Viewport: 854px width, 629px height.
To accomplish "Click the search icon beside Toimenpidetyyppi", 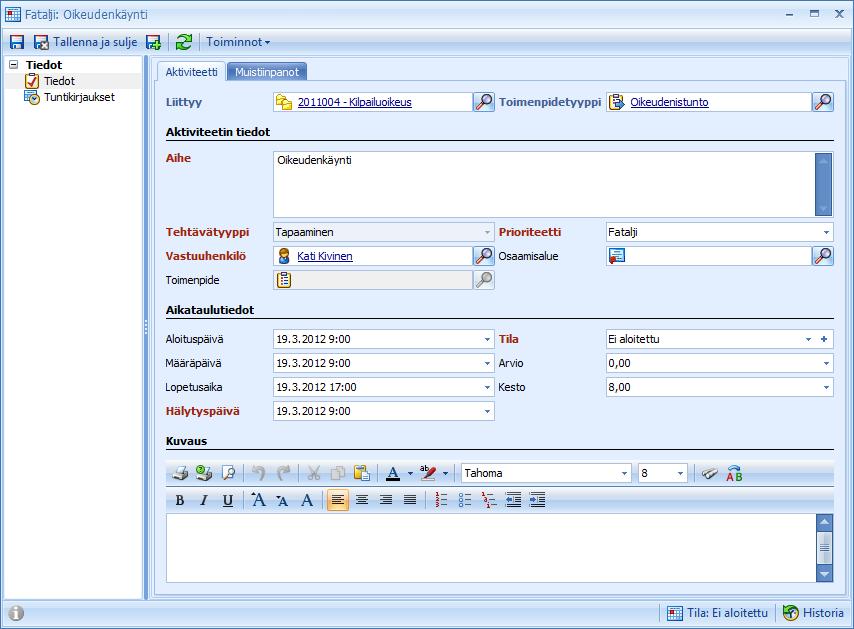I will click(823, 102).
